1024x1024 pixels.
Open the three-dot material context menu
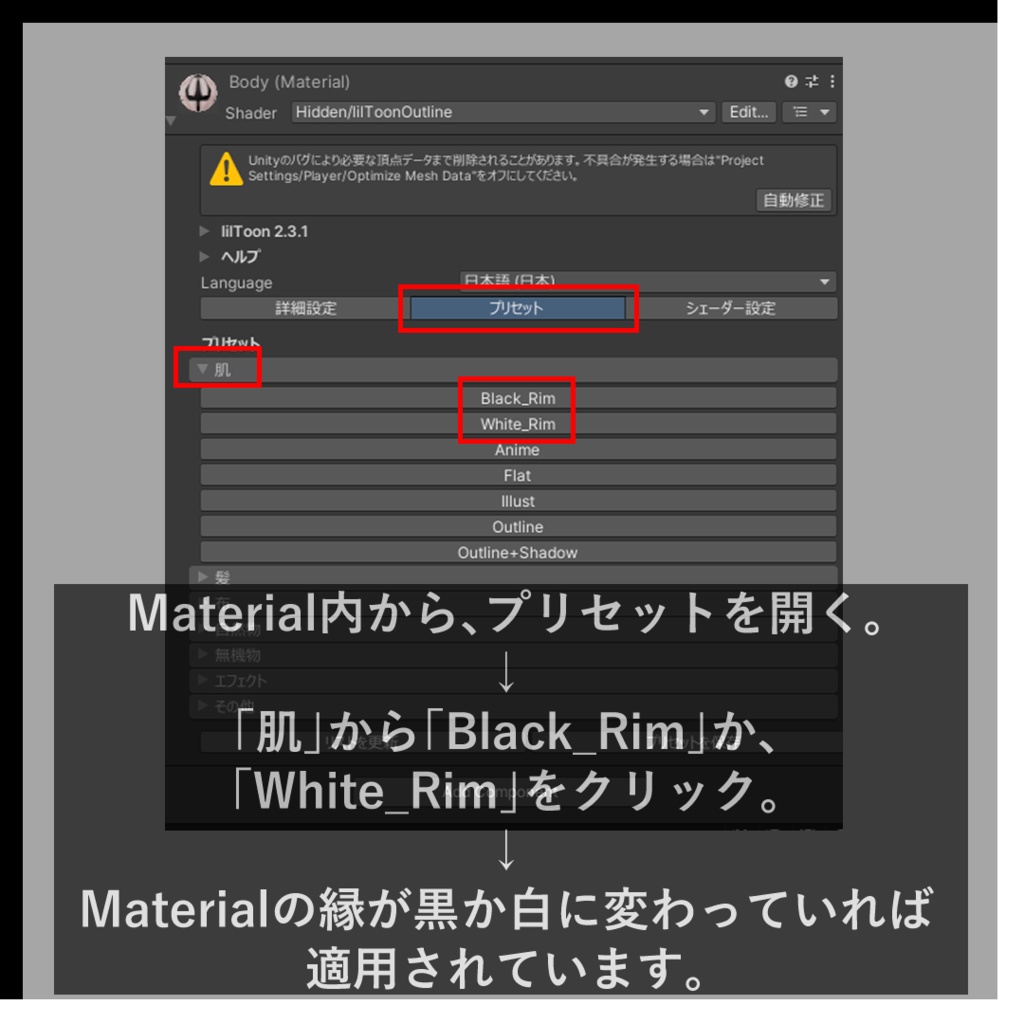tap(832, 82)
